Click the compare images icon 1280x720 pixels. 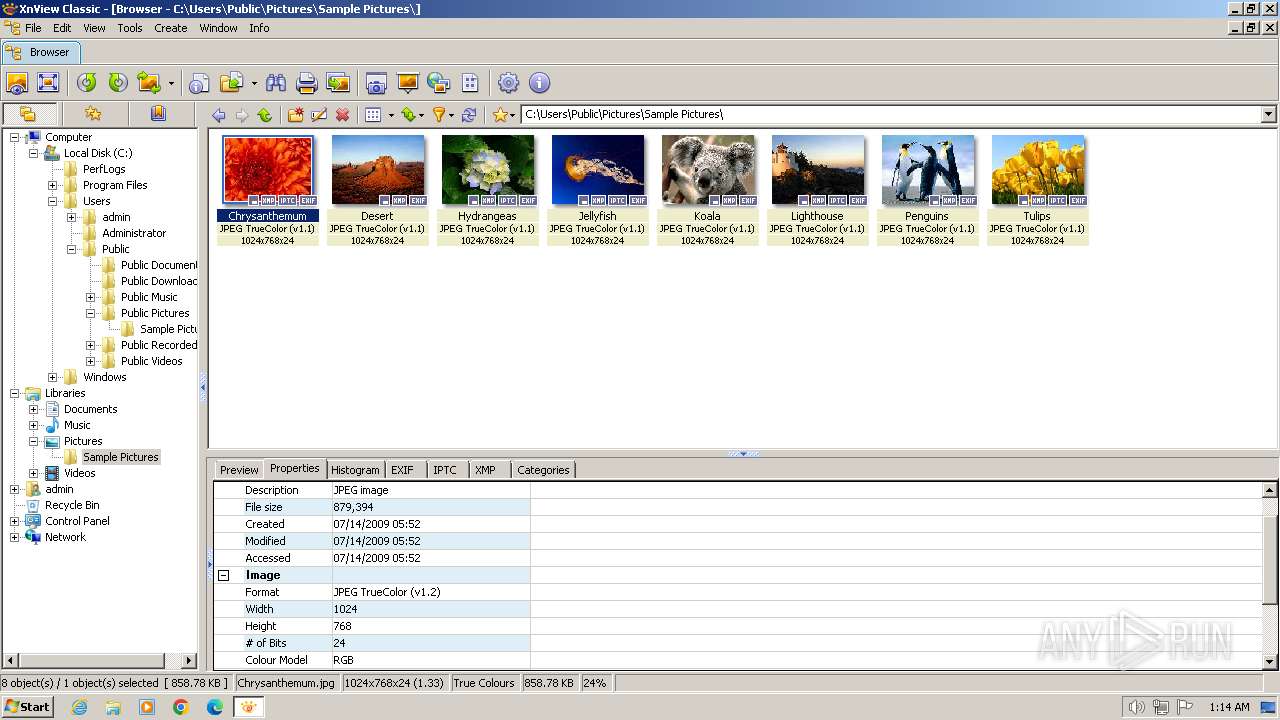[338, 83]
